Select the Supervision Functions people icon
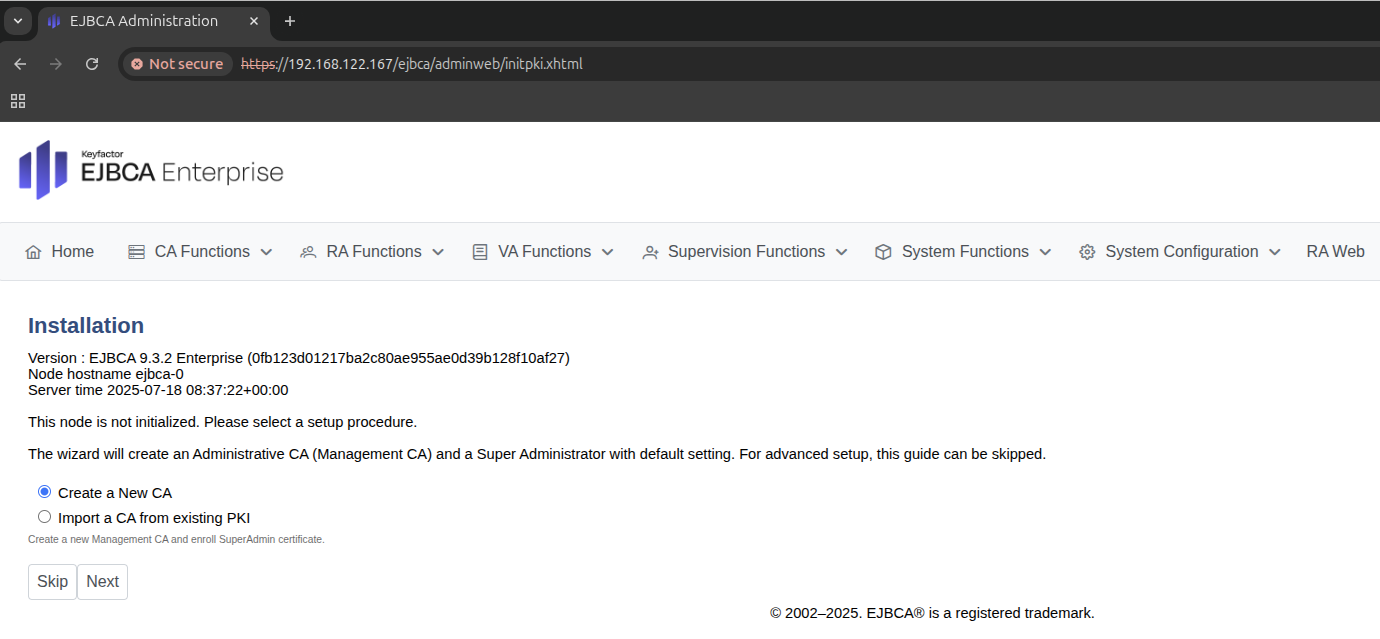Viewport: 1380px width, 639px height. tap(650, 251)
